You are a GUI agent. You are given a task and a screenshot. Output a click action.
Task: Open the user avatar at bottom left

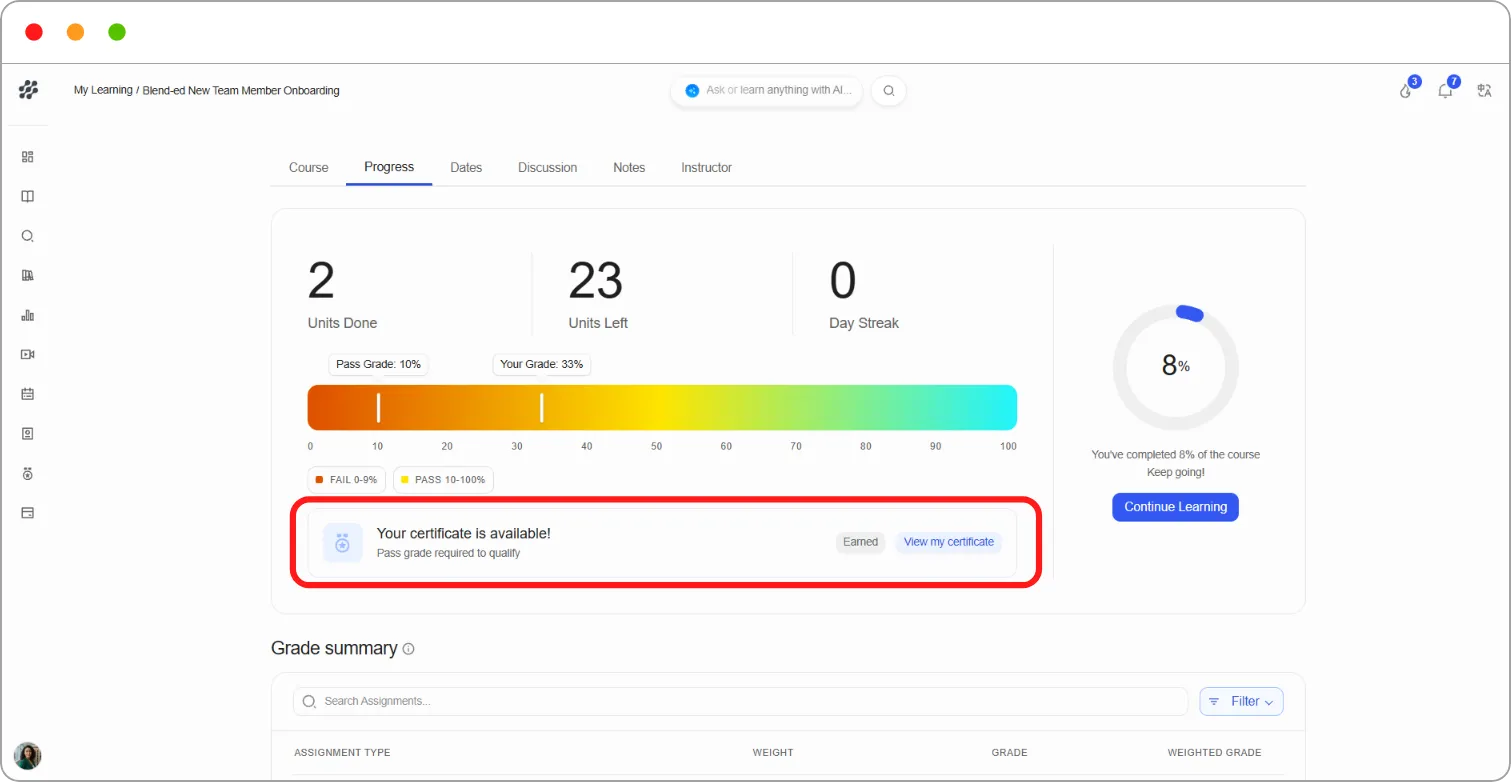(x=28, y=756)
